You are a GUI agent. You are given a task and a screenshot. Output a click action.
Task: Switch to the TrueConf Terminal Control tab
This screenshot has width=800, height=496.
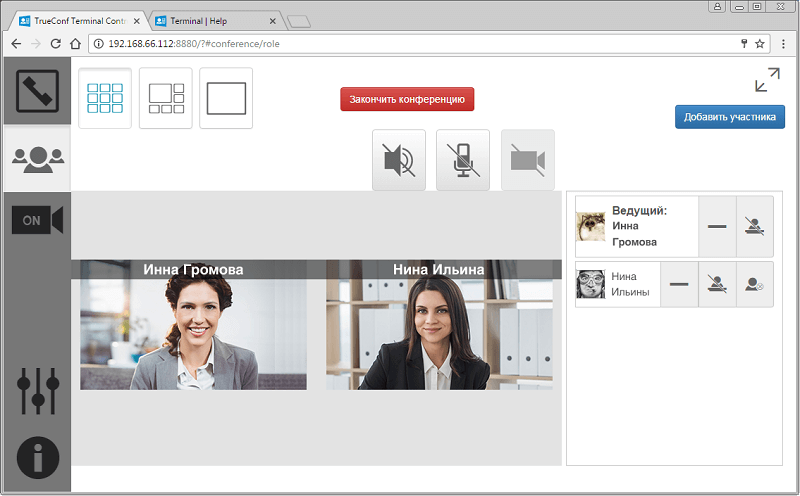click(78, 19)
